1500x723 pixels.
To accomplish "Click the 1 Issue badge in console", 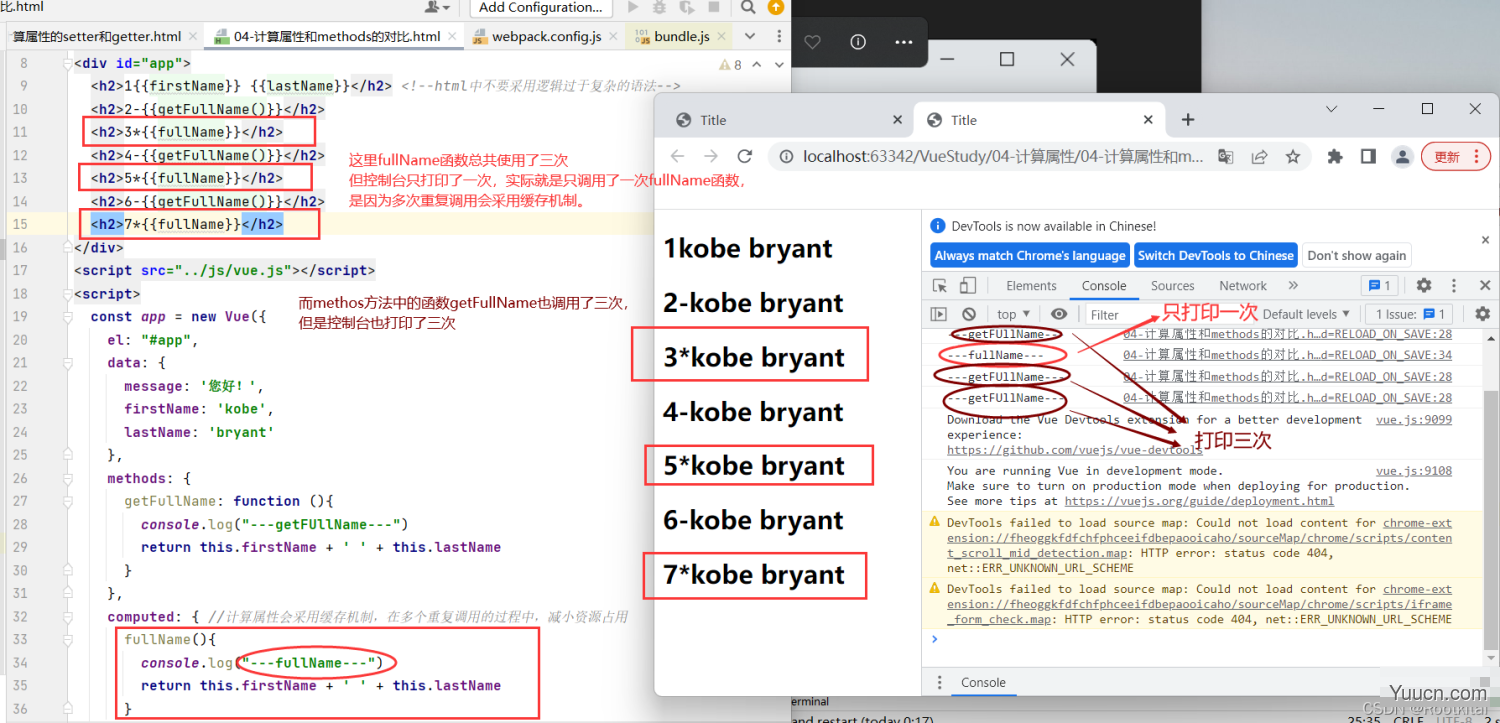I will [1408, 314].
